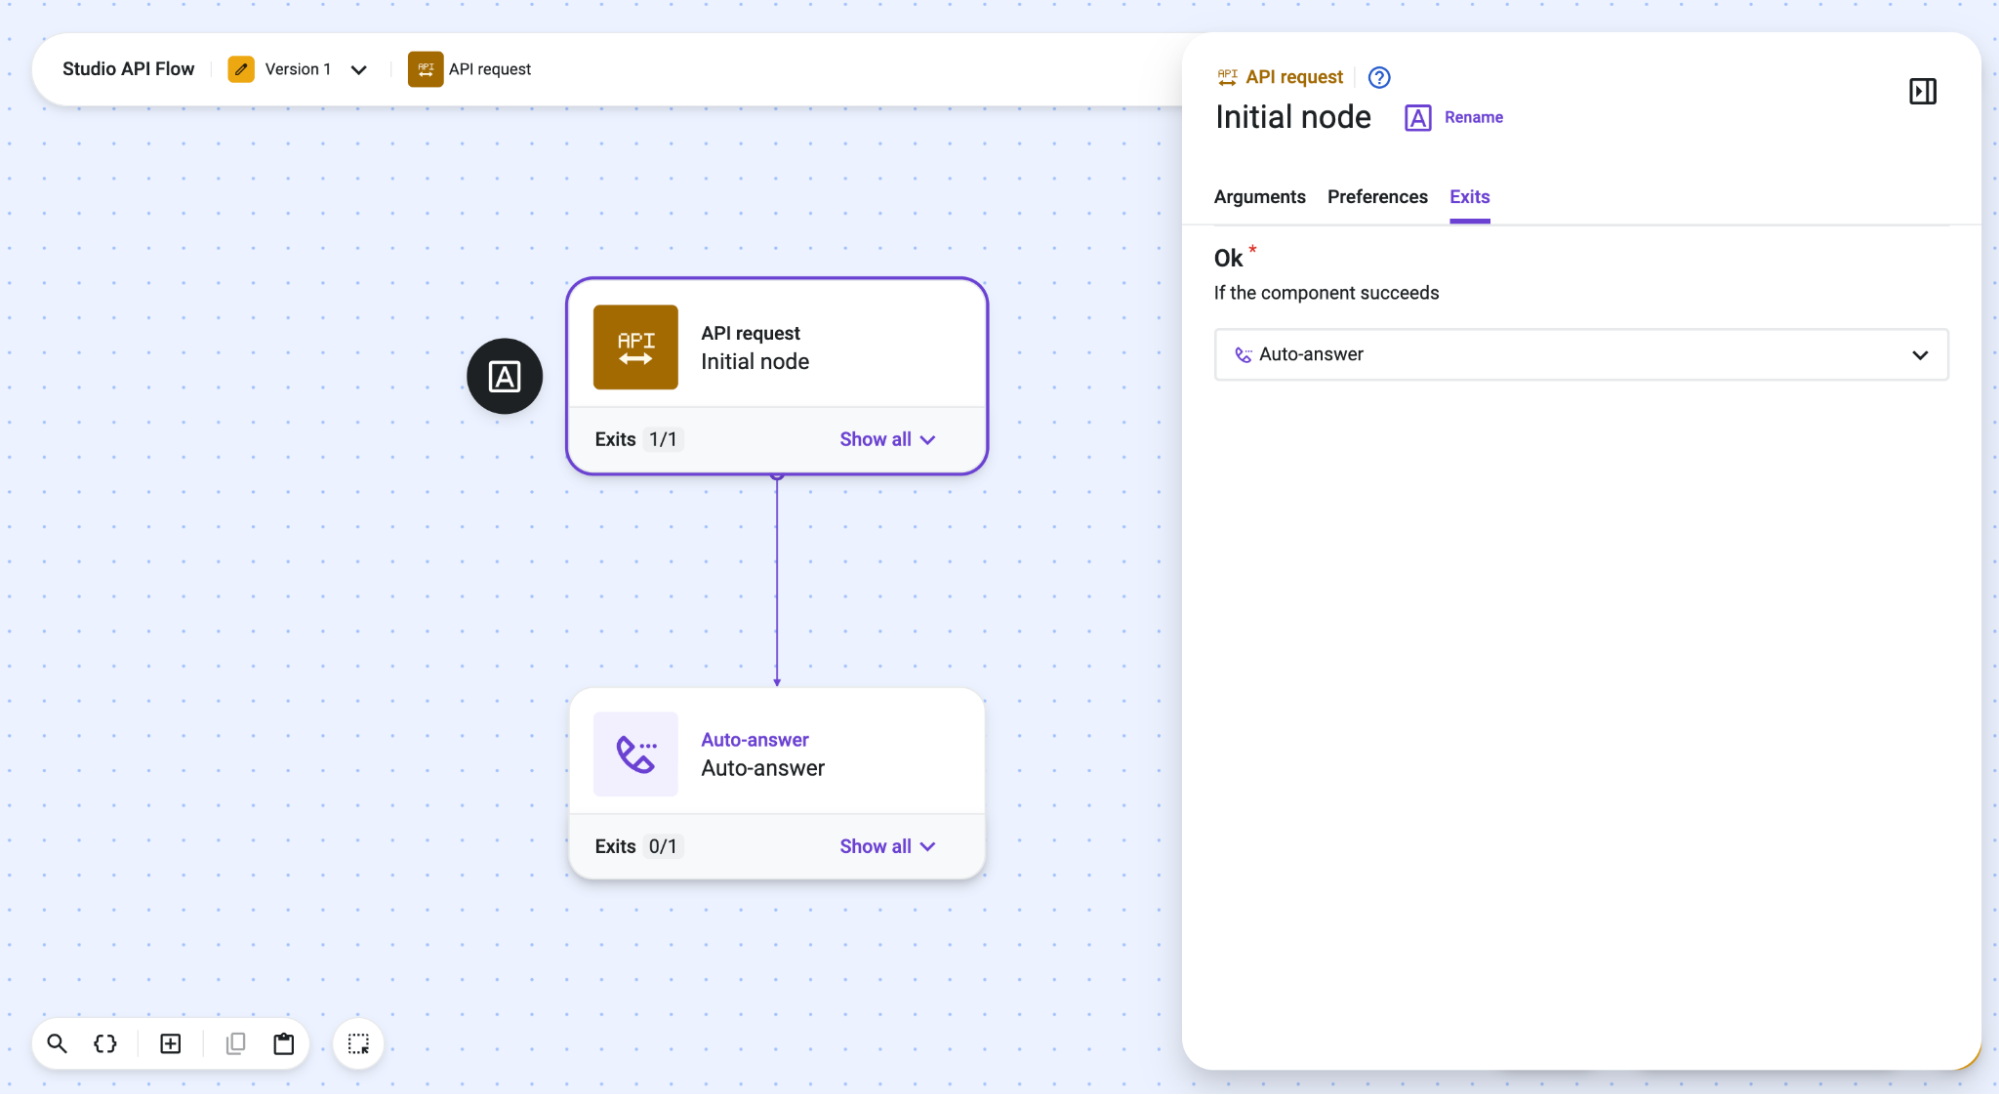Click the rename A icon in side panel
The width and height of the screenshot is (1999, 1095).
point(1417,118)
